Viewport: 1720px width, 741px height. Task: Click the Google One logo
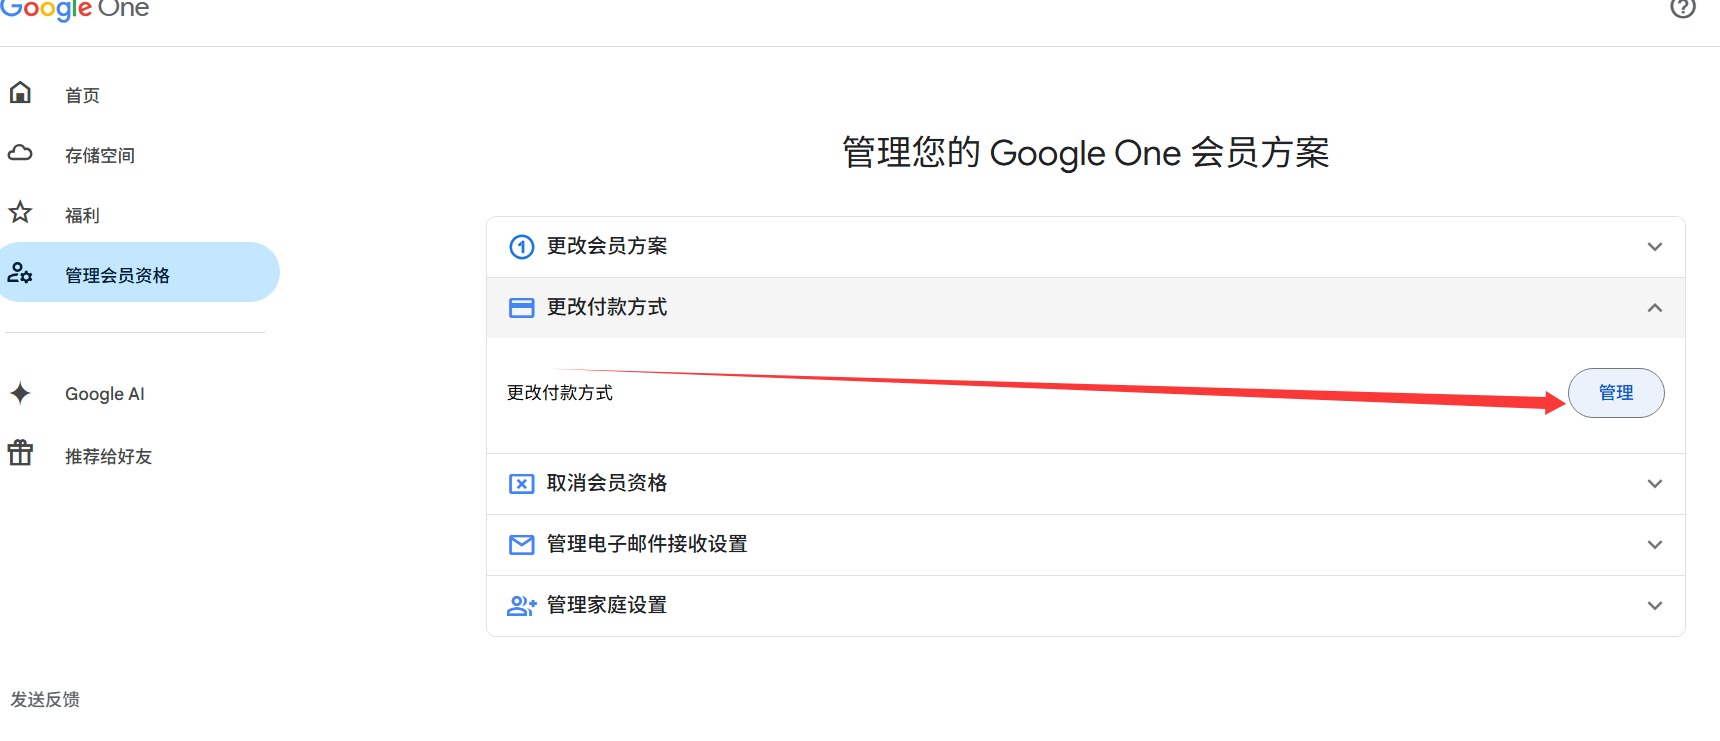(x=75, y=9)
